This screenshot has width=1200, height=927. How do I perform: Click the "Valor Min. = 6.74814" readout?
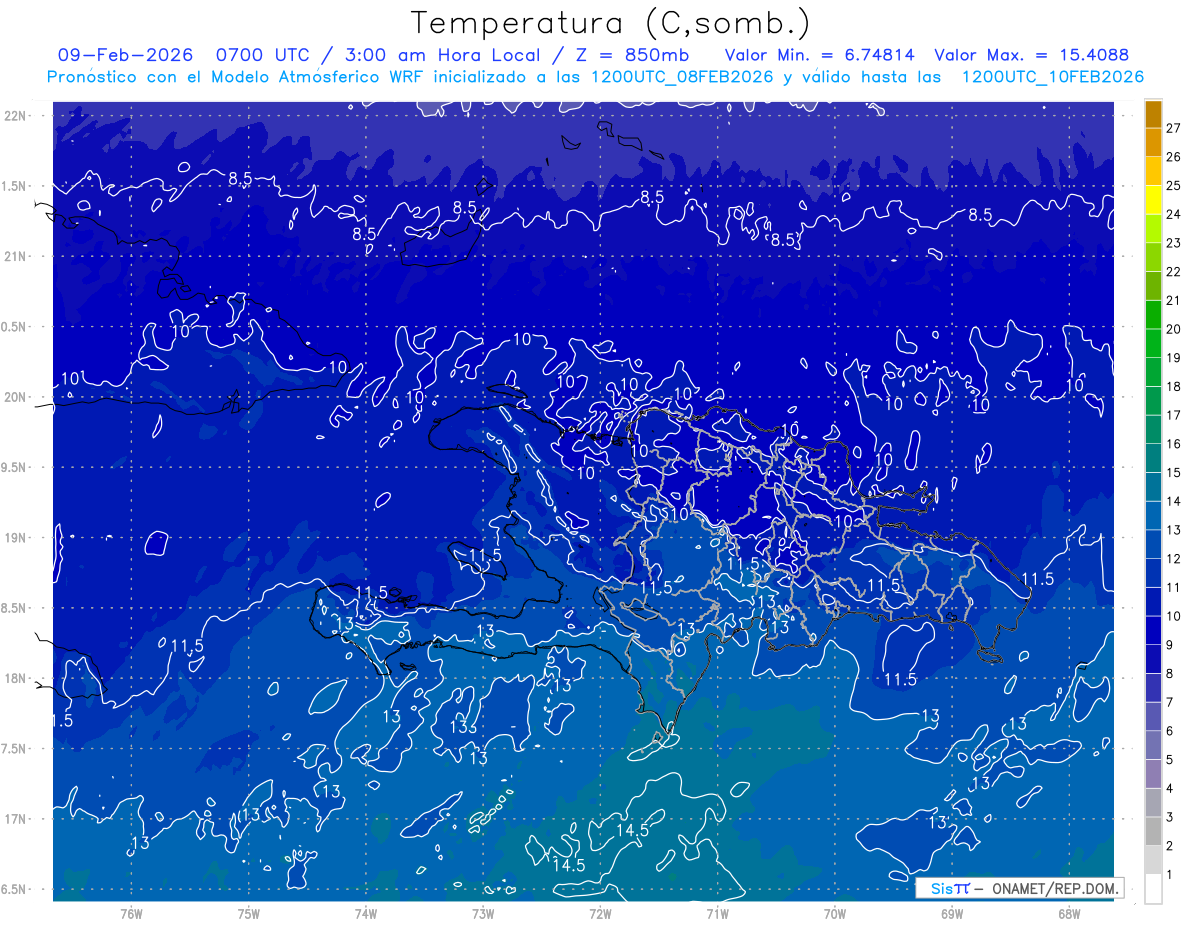(820, 55)
